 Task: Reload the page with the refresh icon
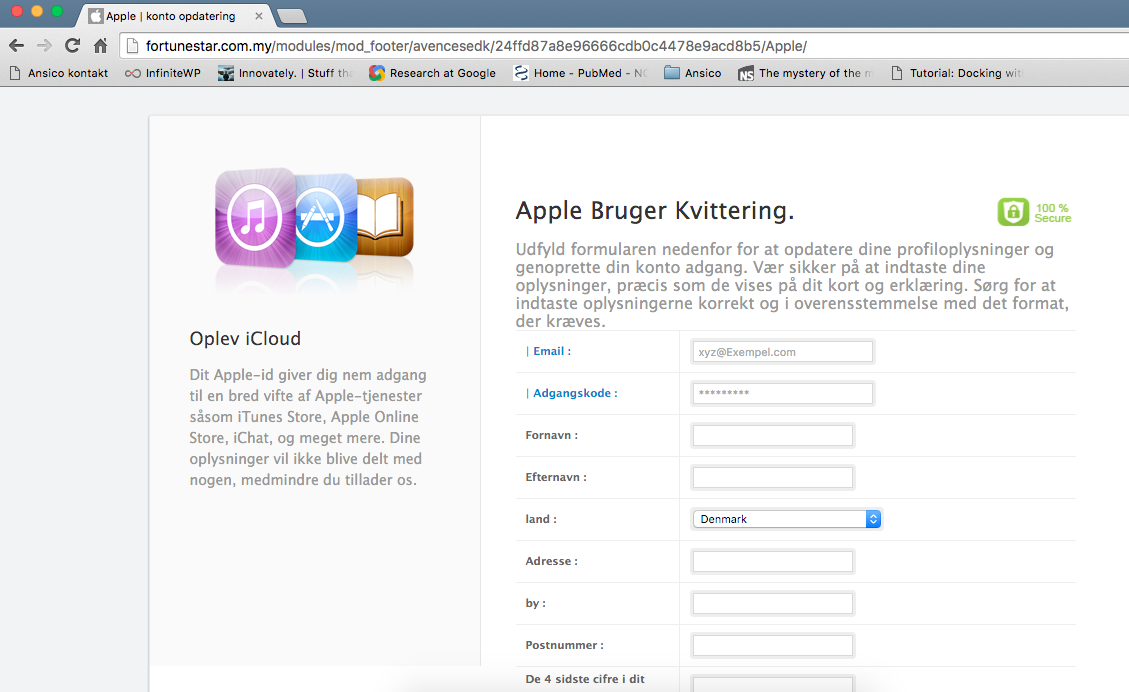72,46
